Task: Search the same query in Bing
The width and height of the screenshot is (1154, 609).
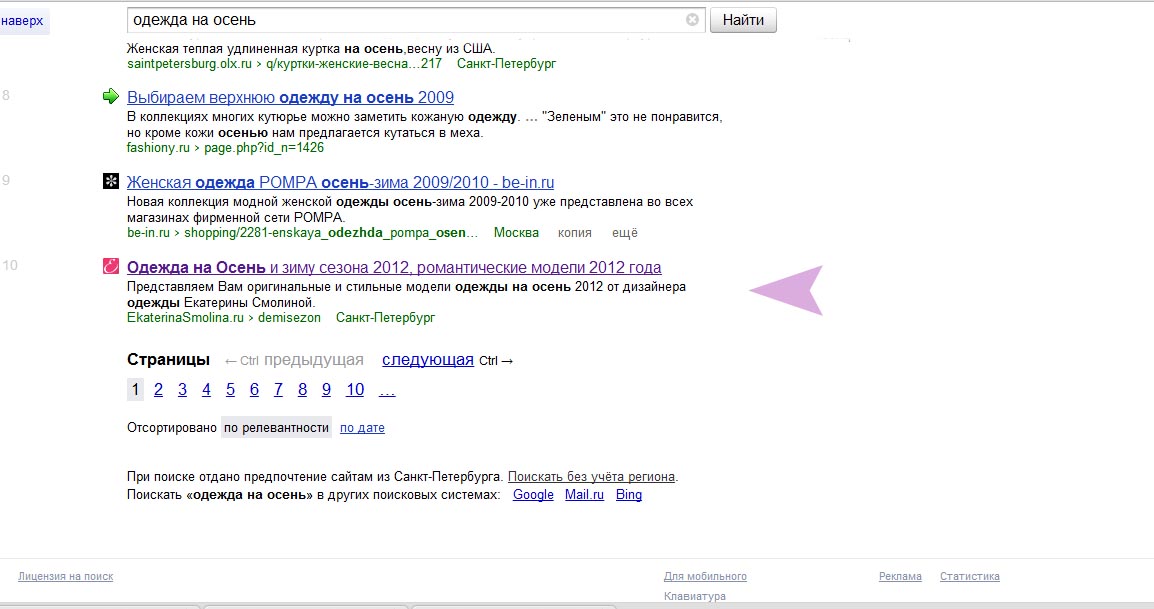Action: coord(629,495)
